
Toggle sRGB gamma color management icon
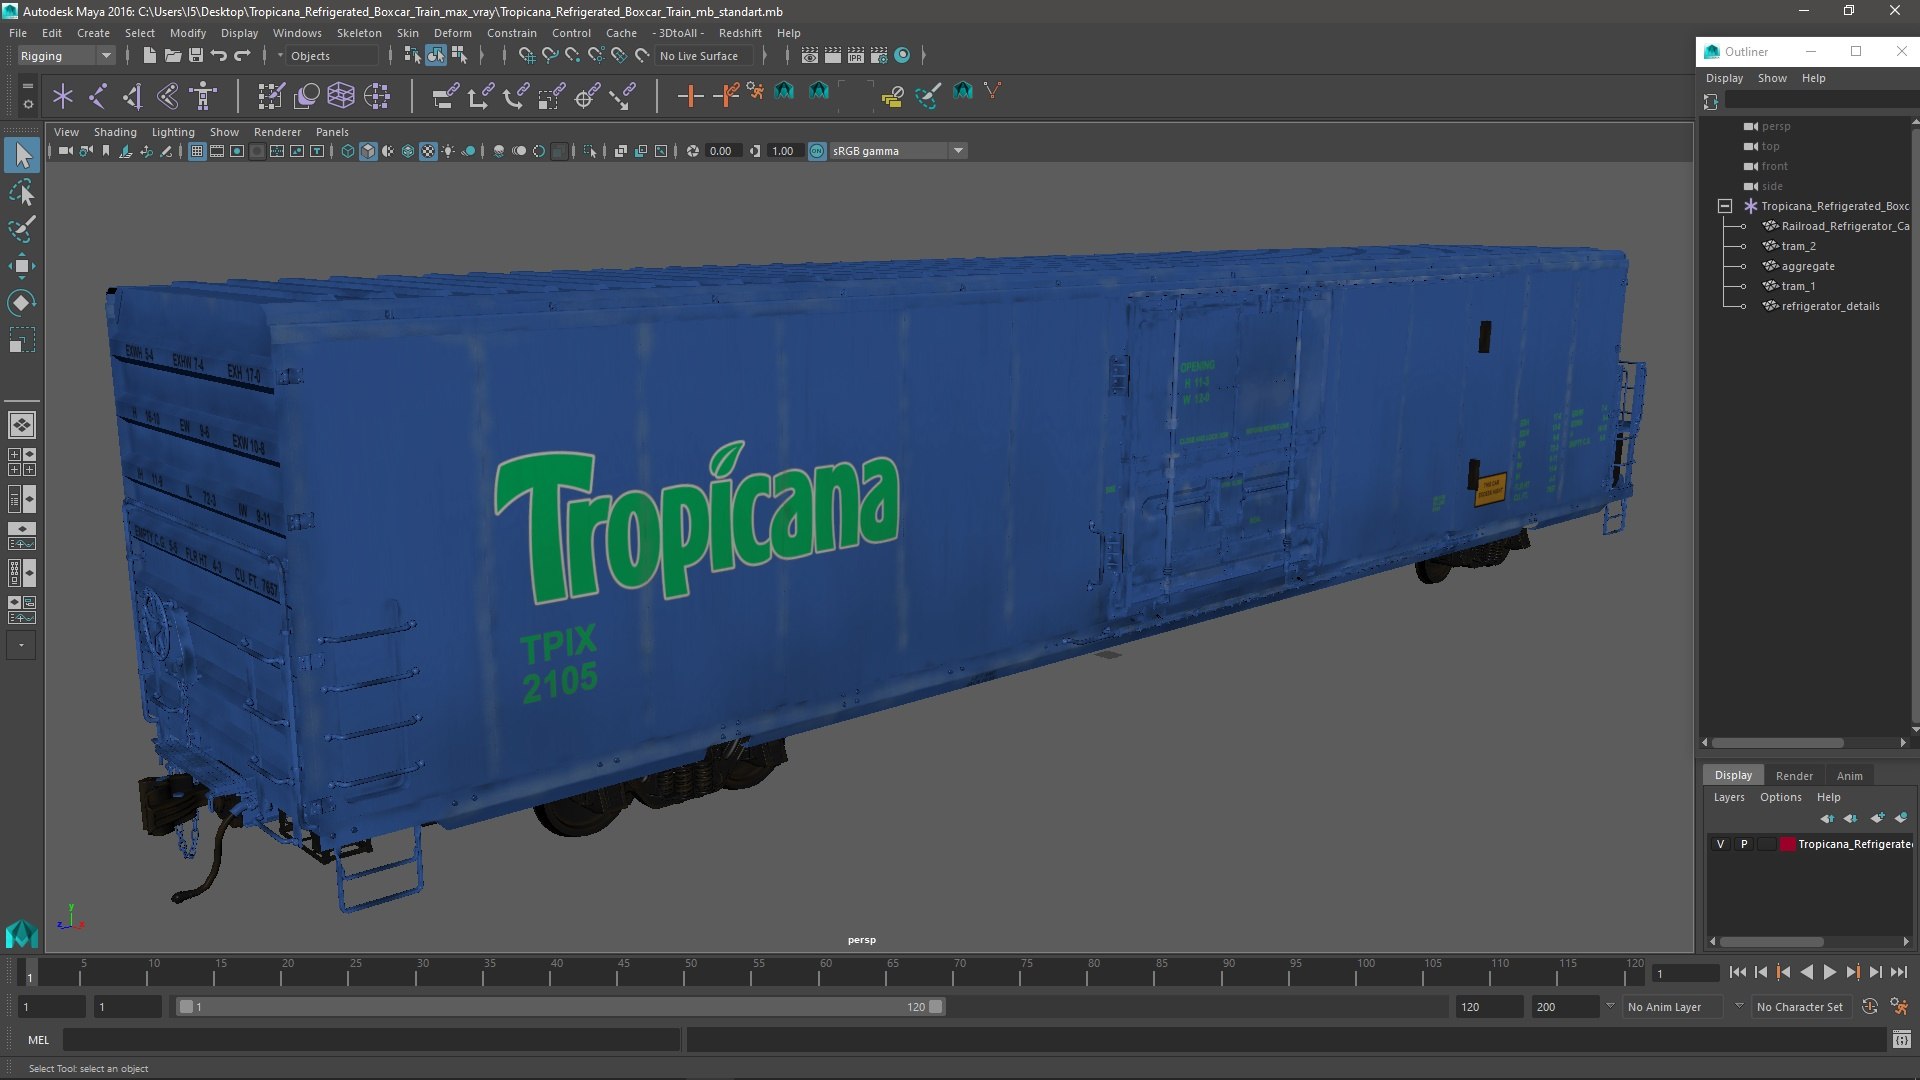pos(817,151)
